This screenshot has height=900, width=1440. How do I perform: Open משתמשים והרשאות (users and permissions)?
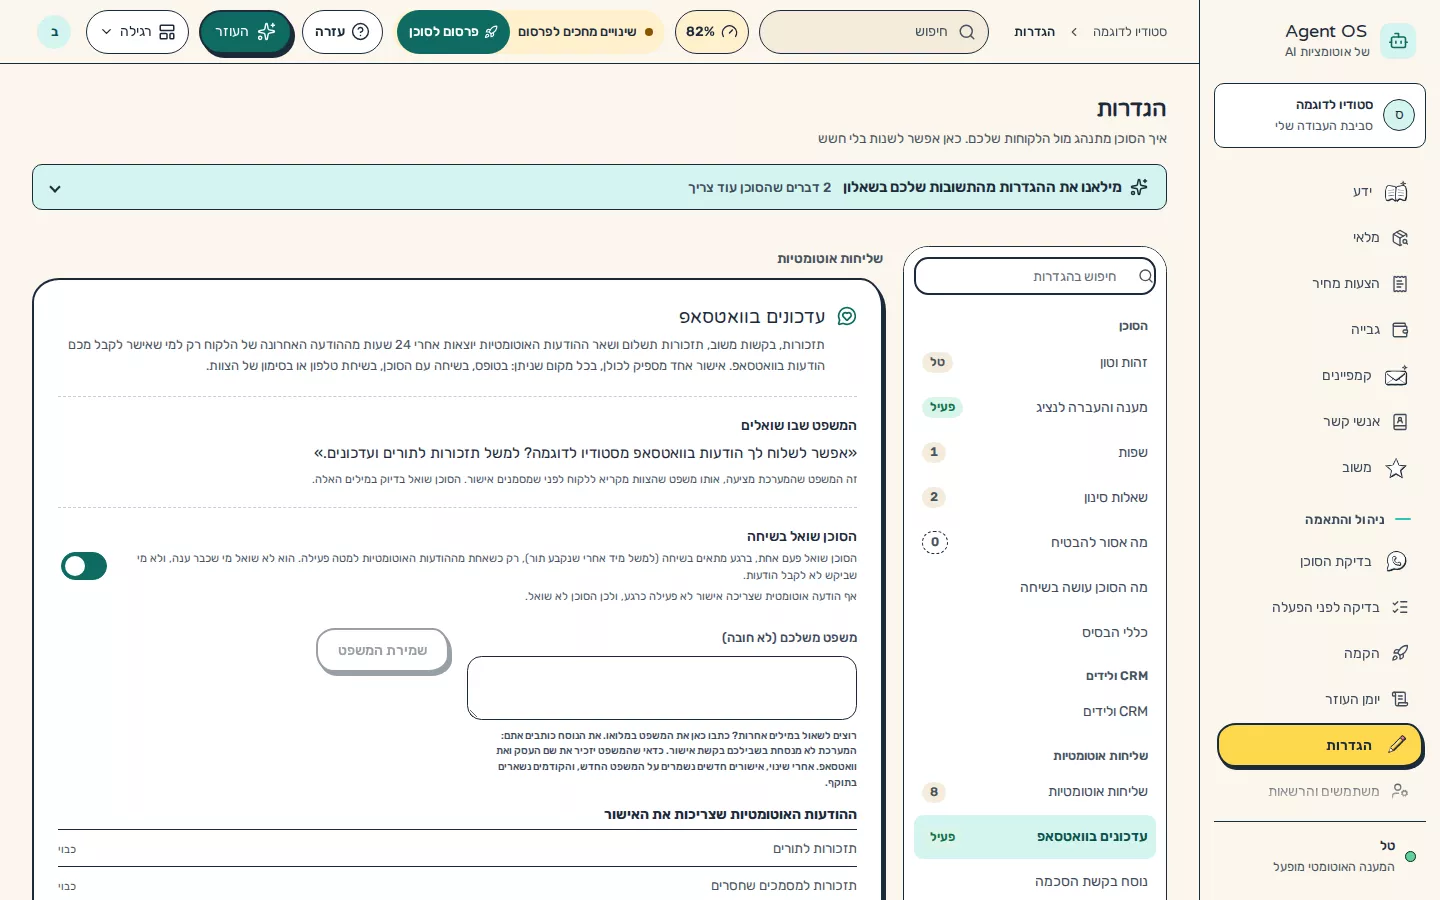[x=1320, y=792]
